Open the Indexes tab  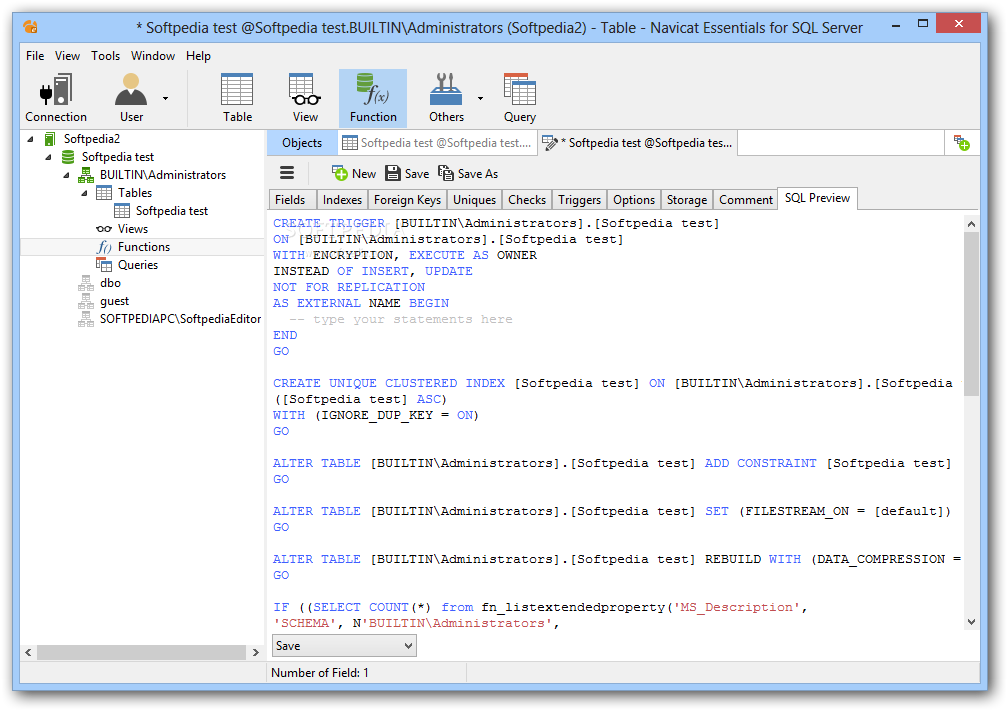tap(342, 200)
